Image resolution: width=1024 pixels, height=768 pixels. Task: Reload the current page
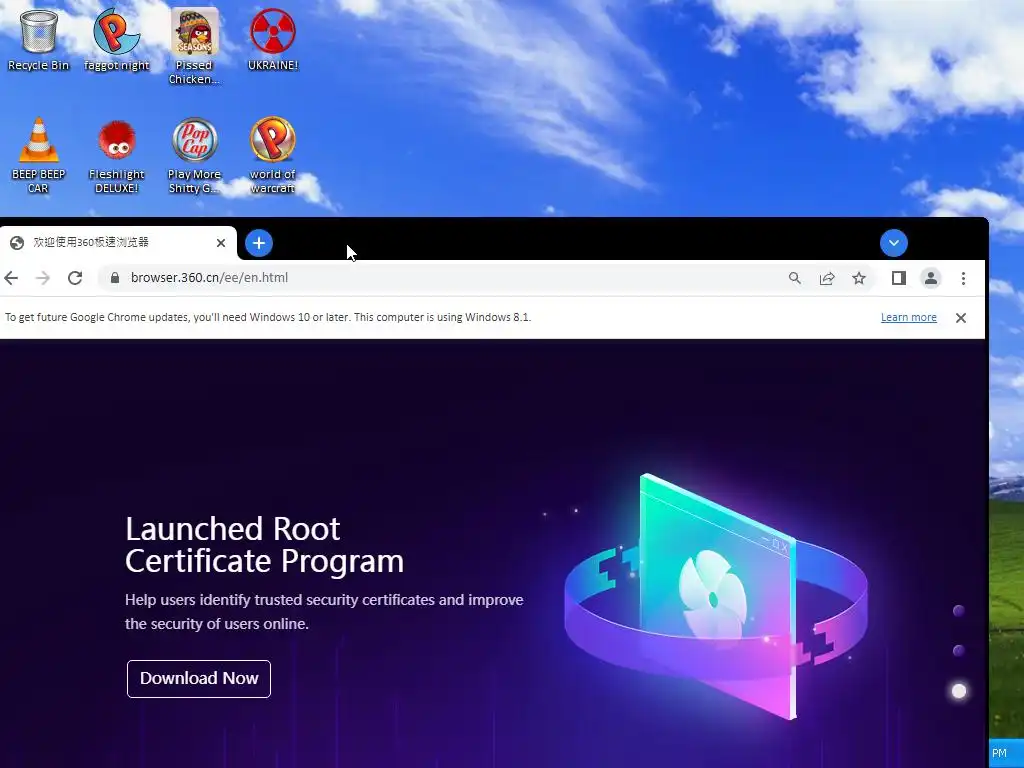coord(75,278)
